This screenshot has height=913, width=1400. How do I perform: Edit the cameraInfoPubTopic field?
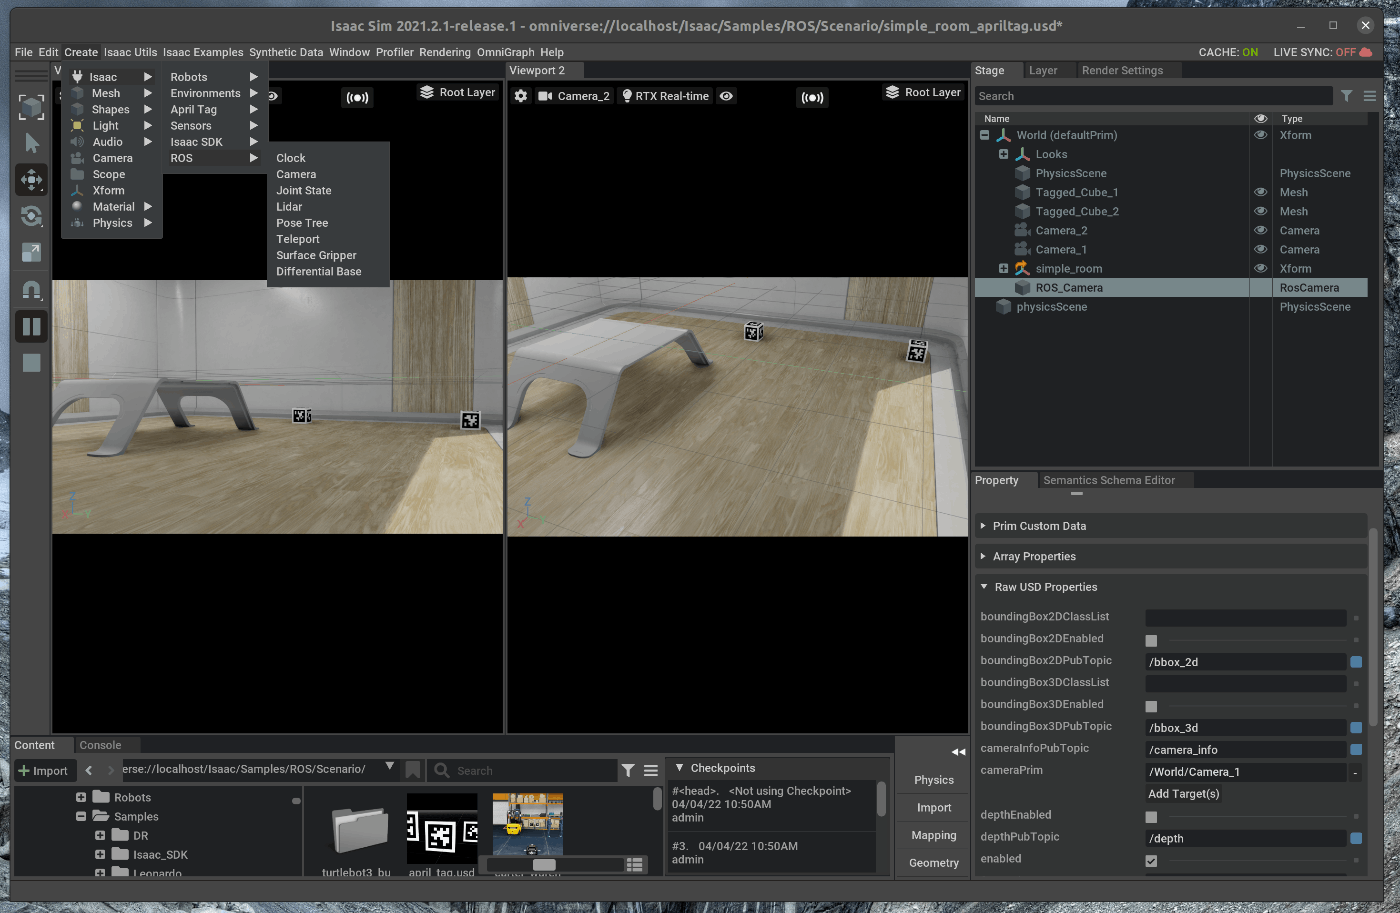point(1246,750)
